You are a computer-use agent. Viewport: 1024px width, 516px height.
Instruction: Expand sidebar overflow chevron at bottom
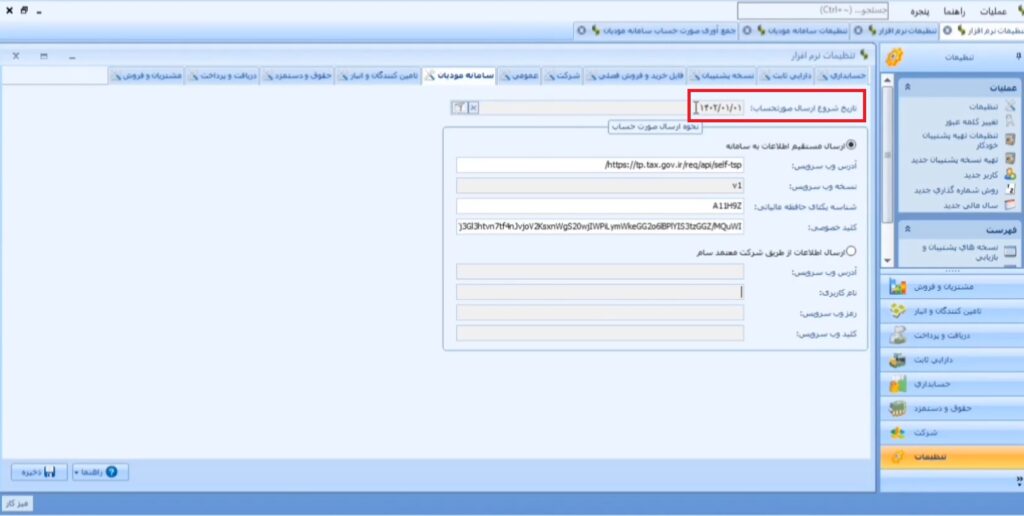(1019, 481)
